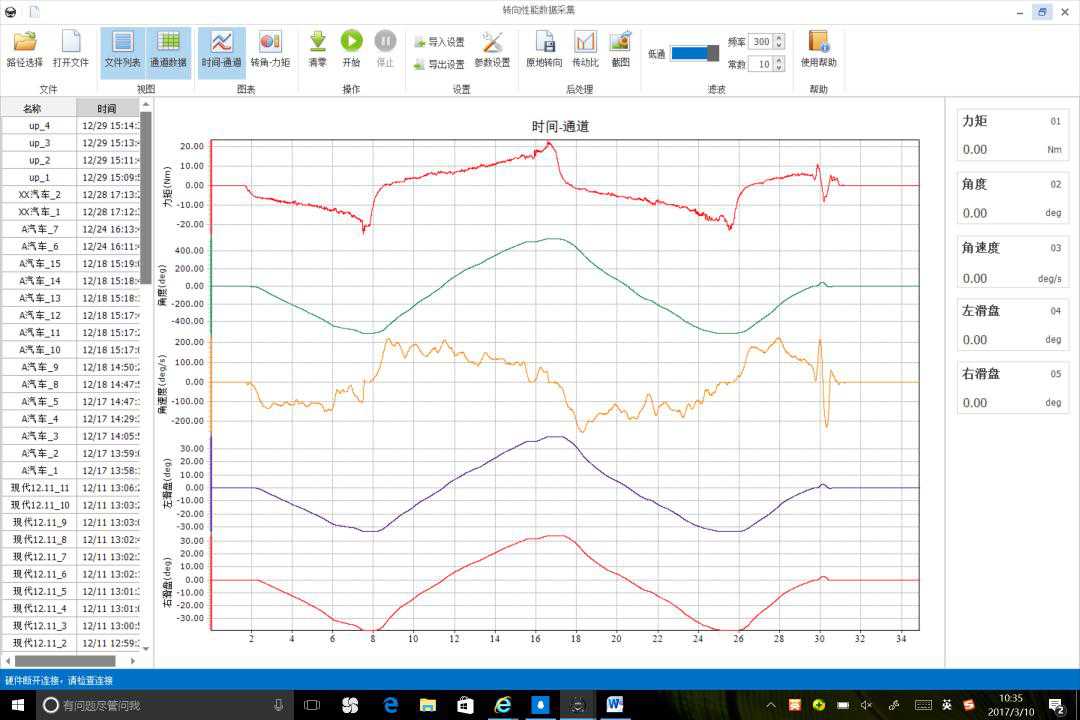Select the XX汽车_2 file entry

tap(40, 195)
